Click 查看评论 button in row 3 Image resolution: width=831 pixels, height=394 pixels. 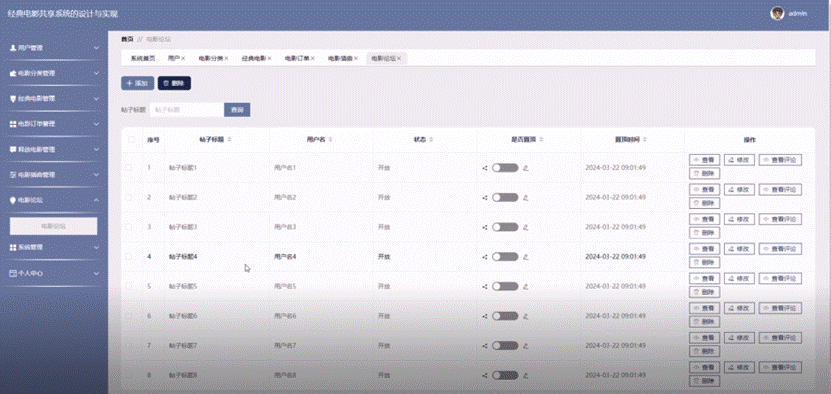pyautogui.click(x=780, y=219)
